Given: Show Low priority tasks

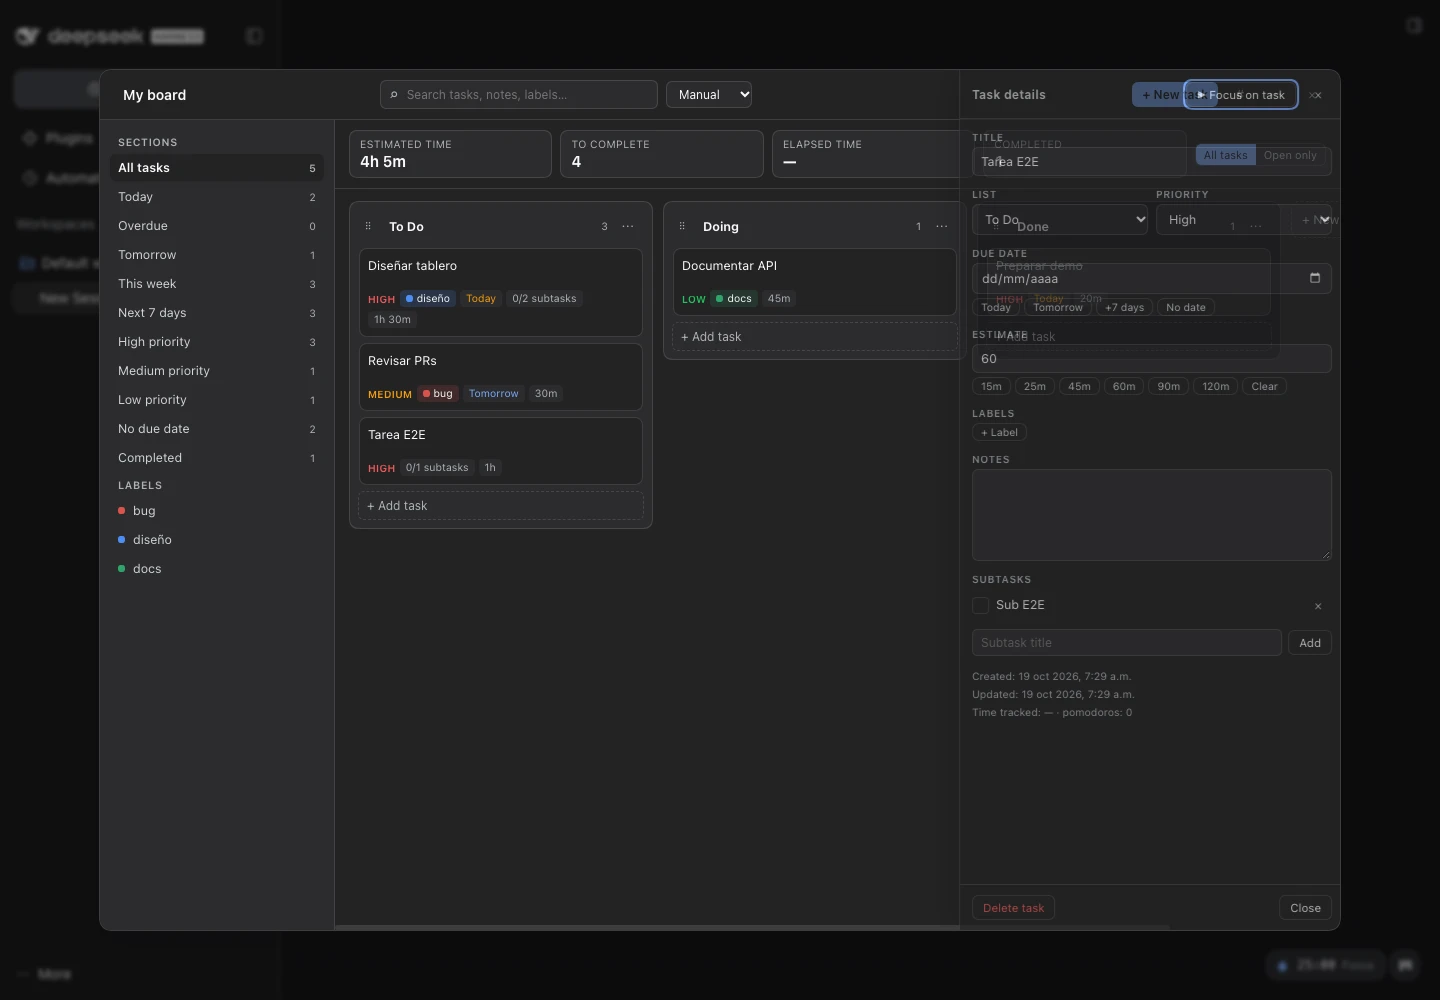Looking at the screenshot, I should pyautogui.click(x=217, y=400).
